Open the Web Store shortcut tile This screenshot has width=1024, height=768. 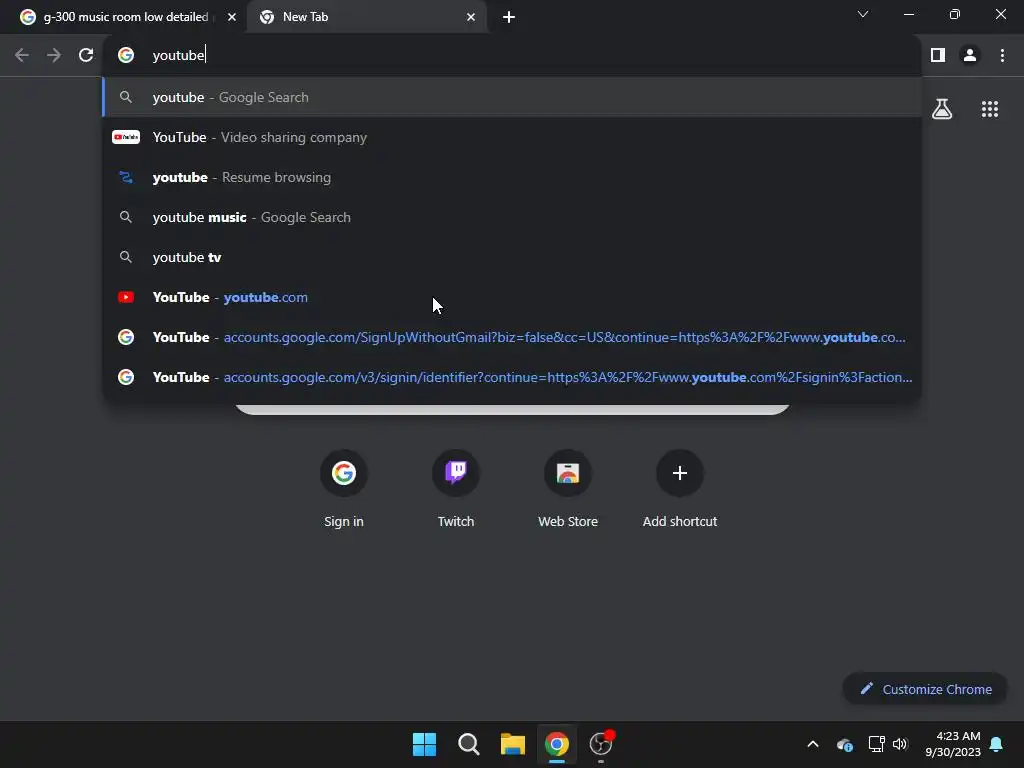[x=568, y=488]
